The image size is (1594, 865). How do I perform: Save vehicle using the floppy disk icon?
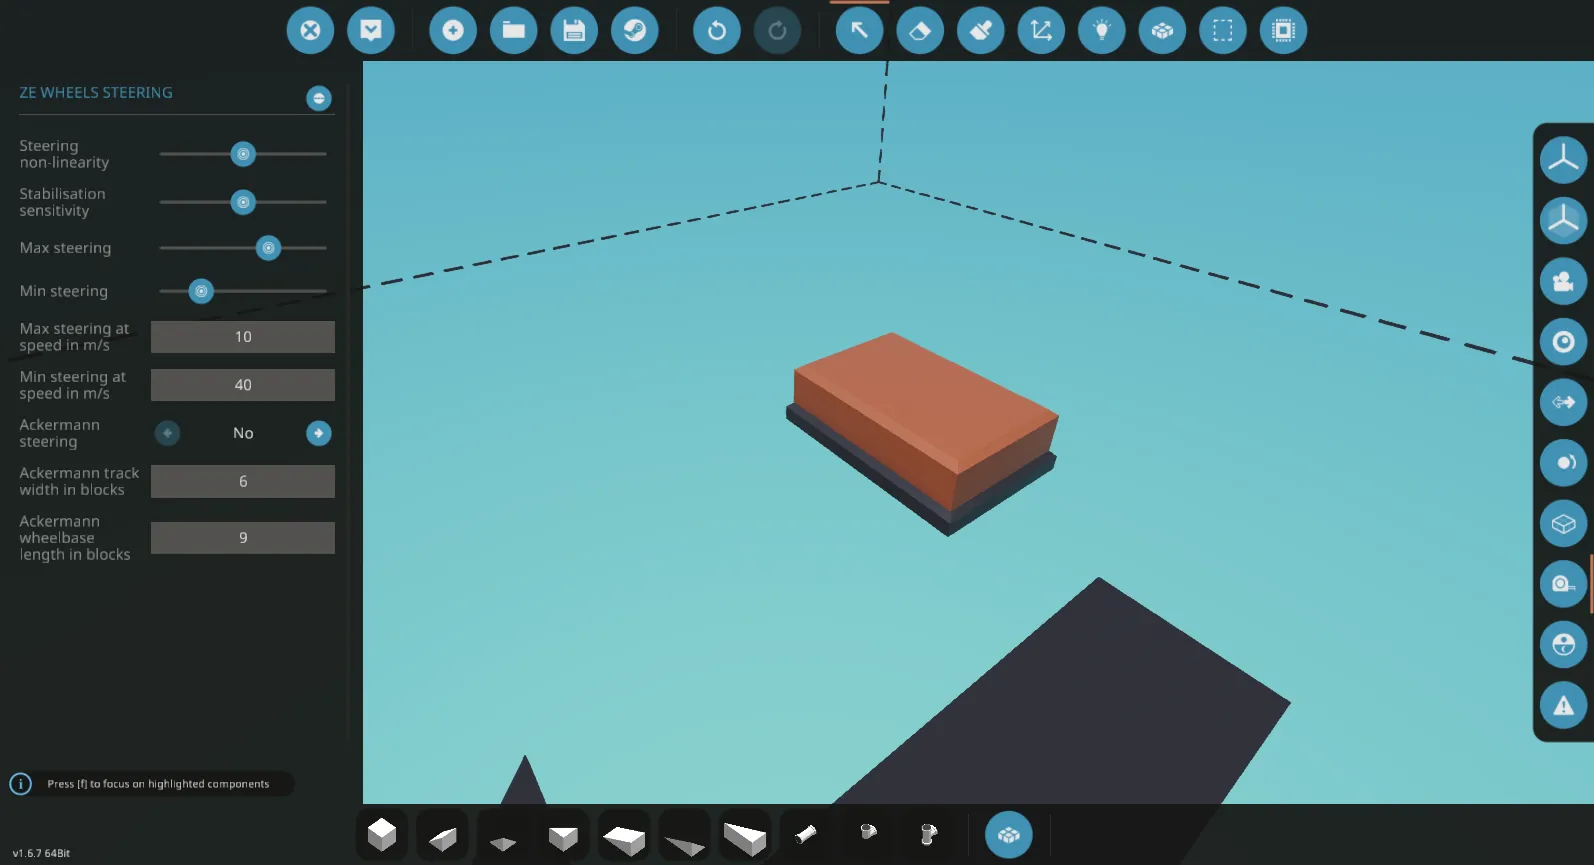tap(574, 30)
